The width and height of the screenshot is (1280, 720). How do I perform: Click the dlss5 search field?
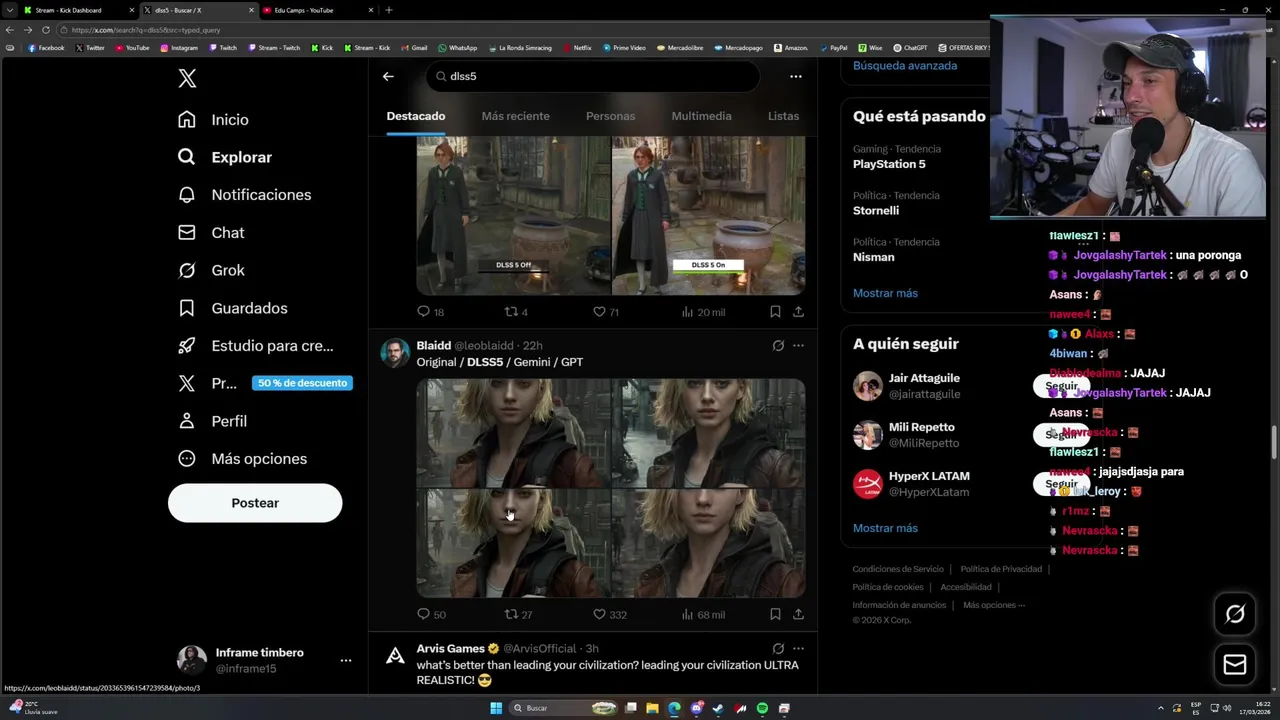click(593, 76)
